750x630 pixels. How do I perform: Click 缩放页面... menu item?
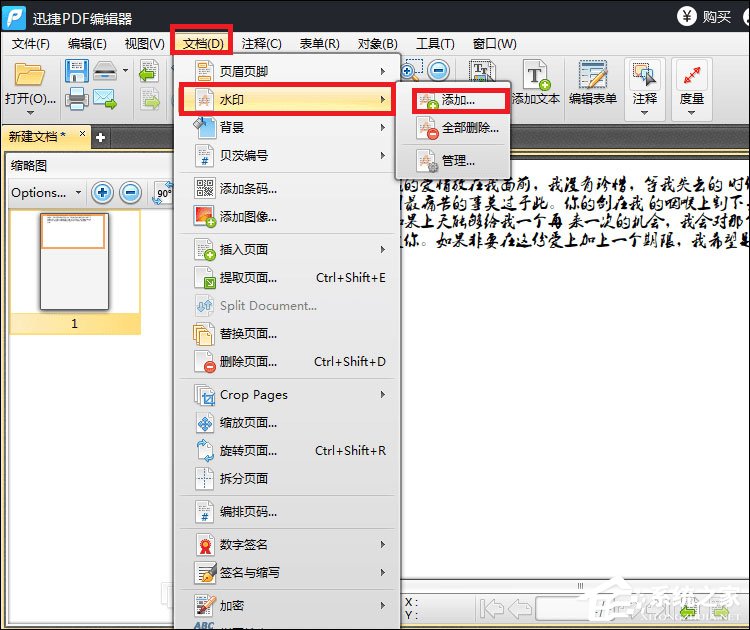(x=288, y=423)
